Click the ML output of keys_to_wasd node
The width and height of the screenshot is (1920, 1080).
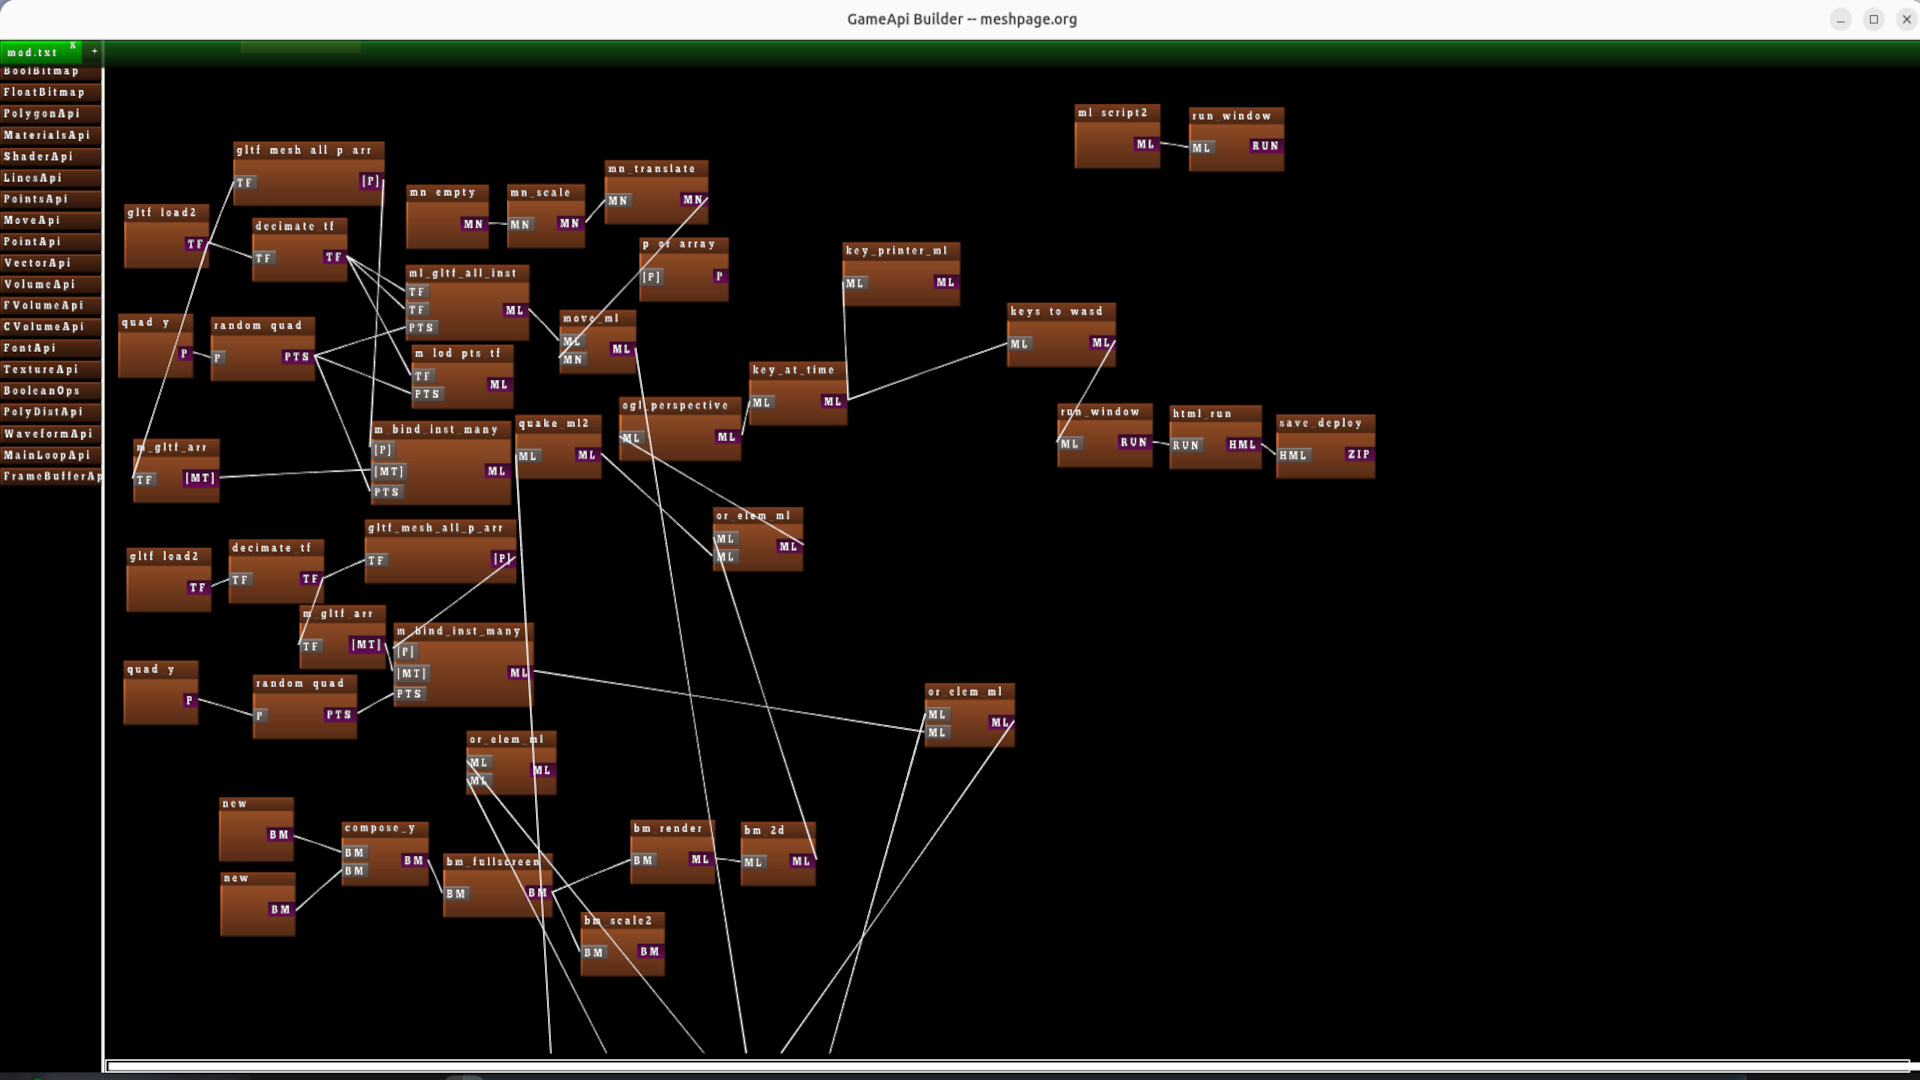coord(1101,343)
